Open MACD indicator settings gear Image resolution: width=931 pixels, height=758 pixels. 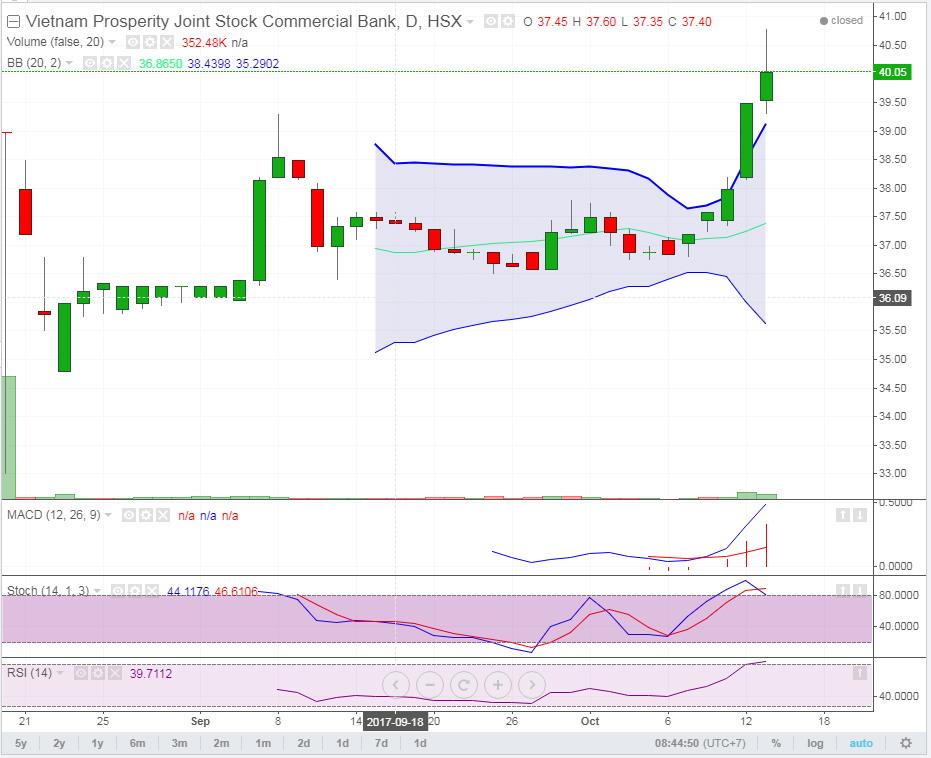(147, 515)
